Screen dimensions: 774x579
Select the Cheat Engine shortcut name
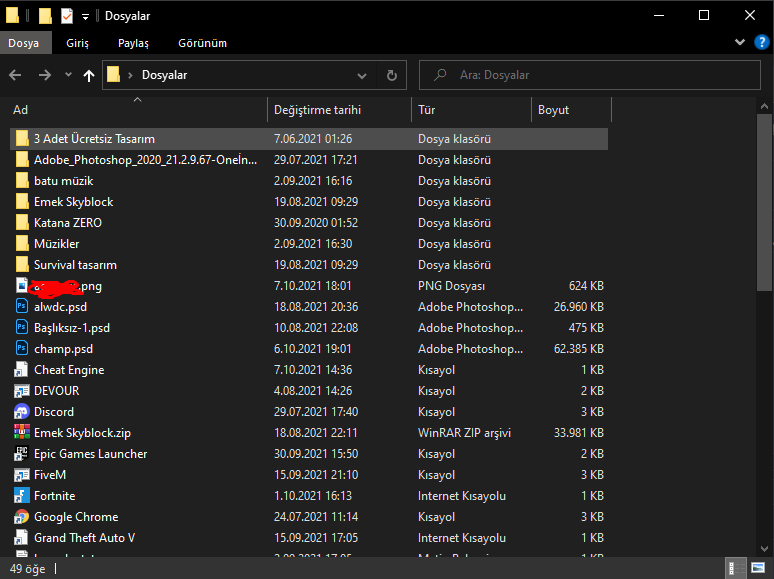pos(69,370)
